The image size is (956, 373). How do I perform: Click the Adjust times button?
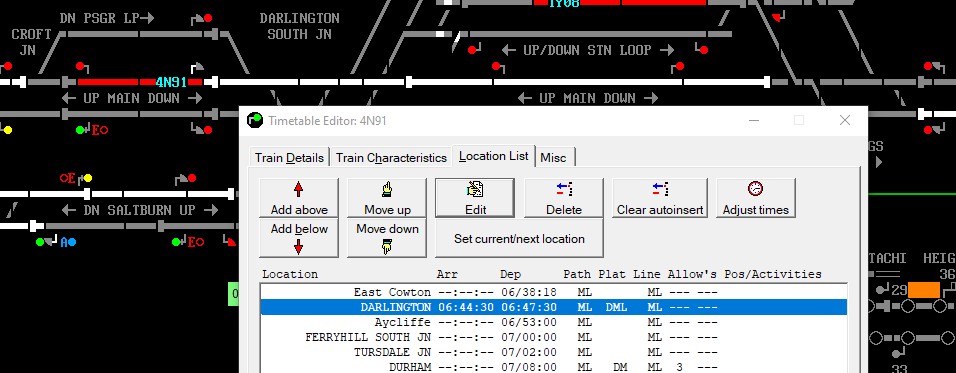[x=755, y=198]
